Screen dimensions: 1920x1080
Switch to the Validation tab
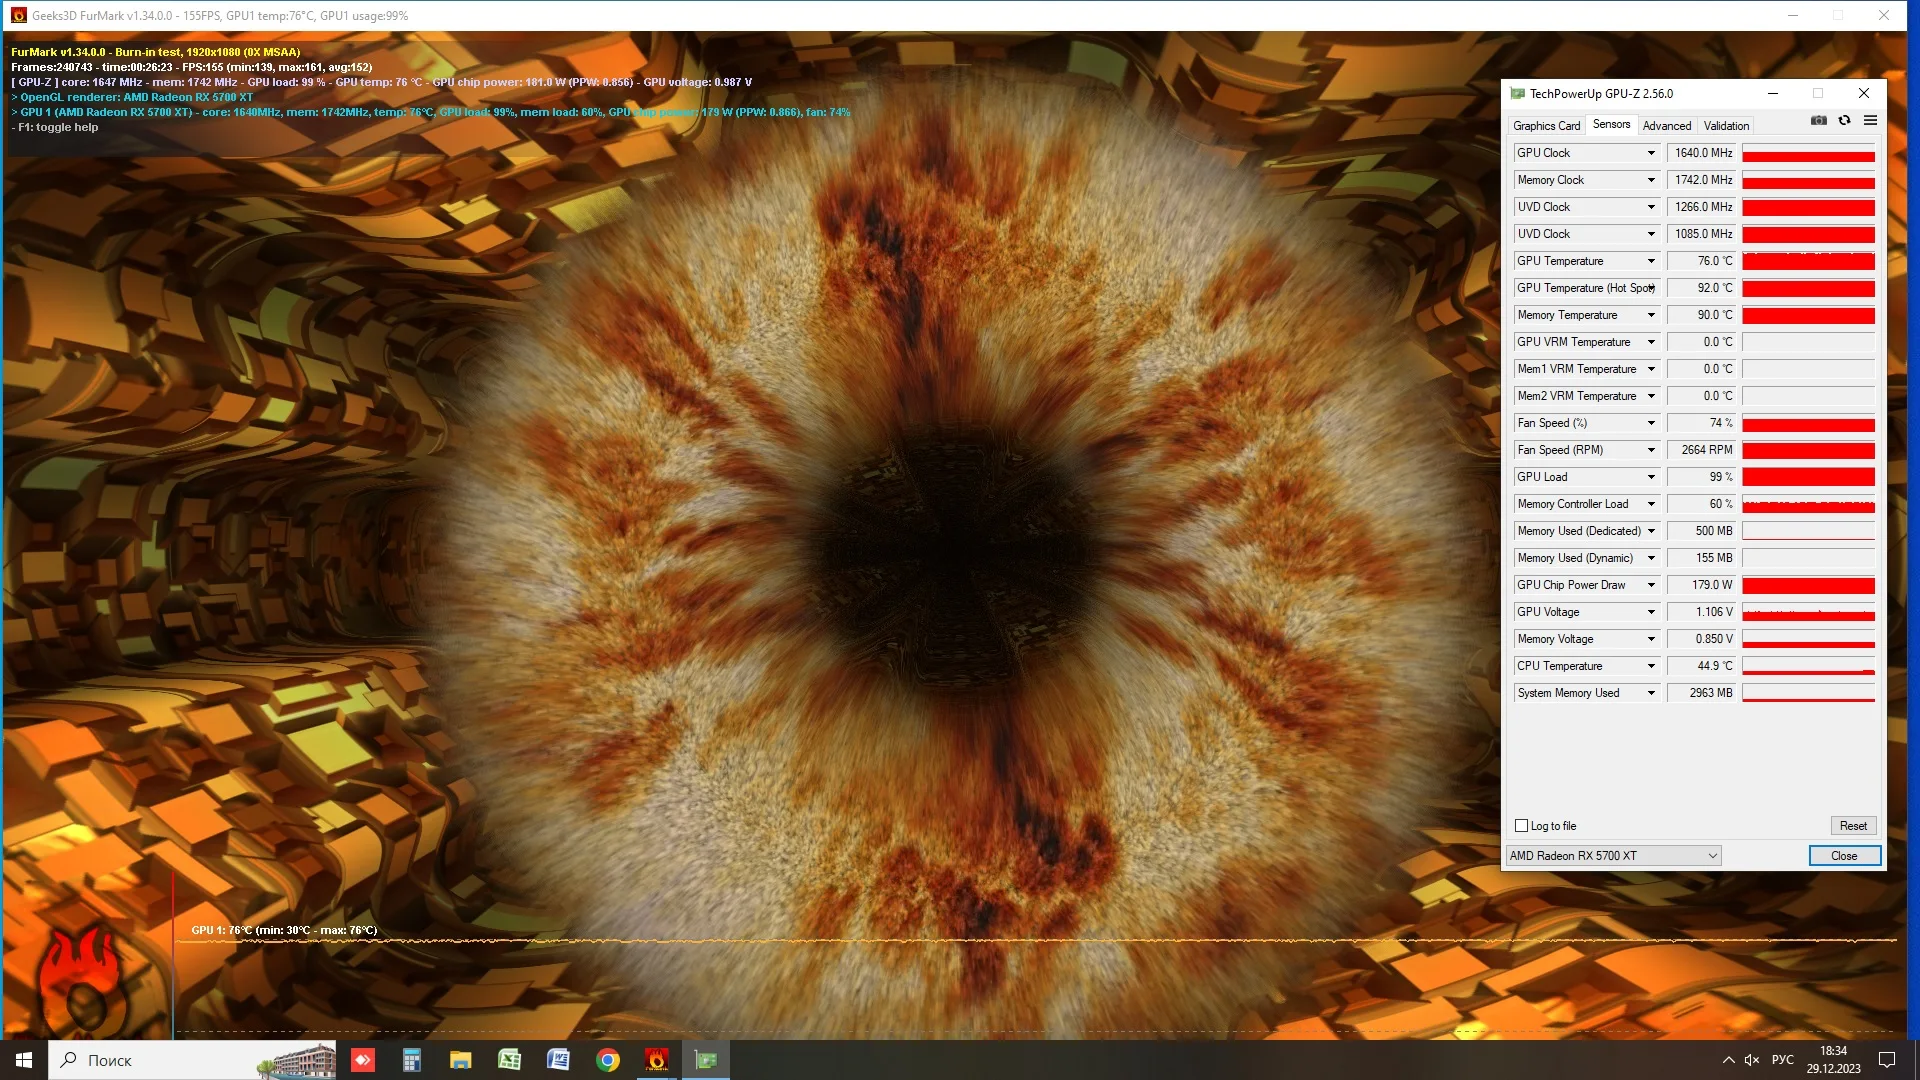(x=1725, y=125)
